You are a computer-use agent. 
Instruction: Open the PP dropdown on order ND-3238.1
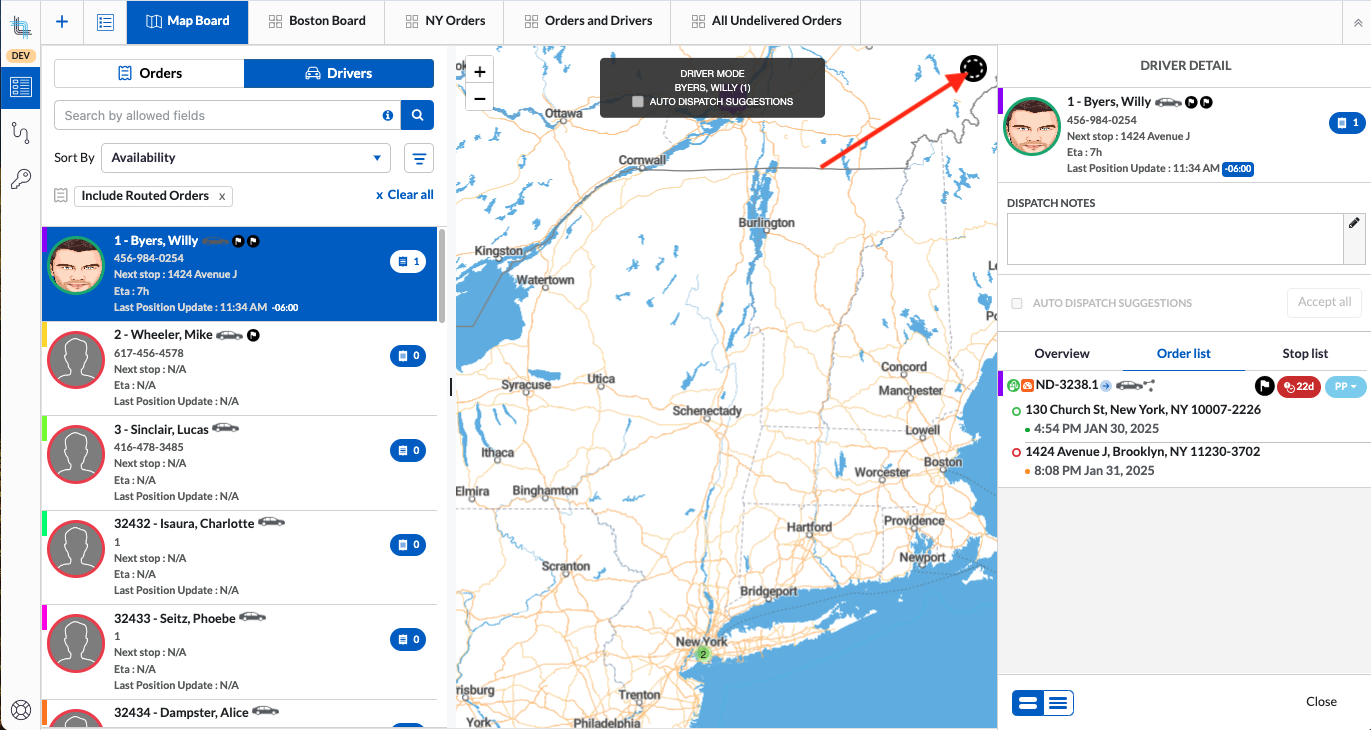click(x=1345, y=386)
